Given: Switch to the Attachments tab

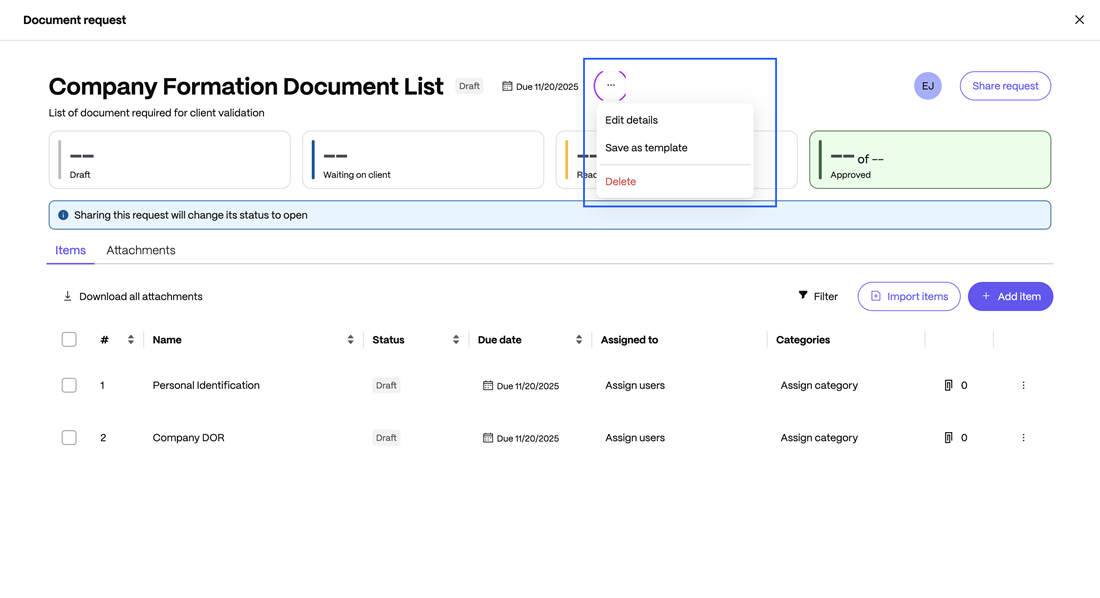Looking at the screenshot, I should click(140, 250).
